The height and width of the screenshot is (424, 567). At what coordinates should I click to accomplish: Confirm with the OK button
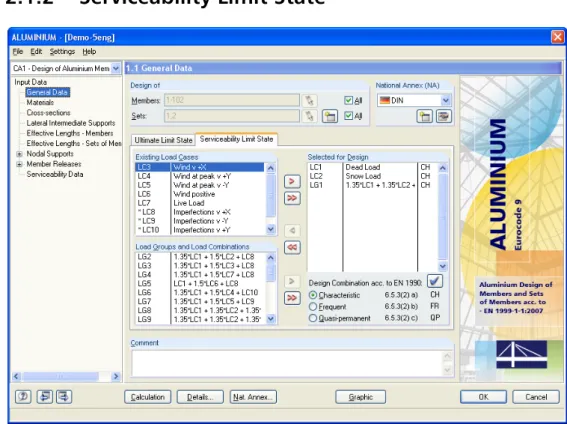coord(483,397)
